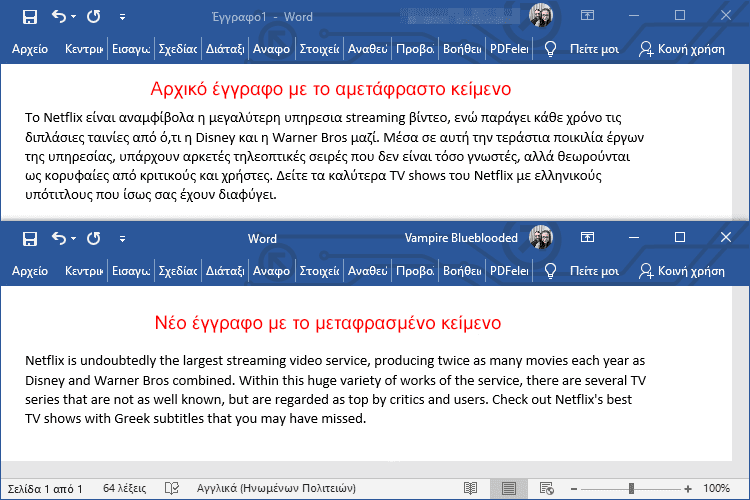The width and height of the screenshot is (750, 500).
Task: Repeat action icon in top Word window
Action: (94, 17)
